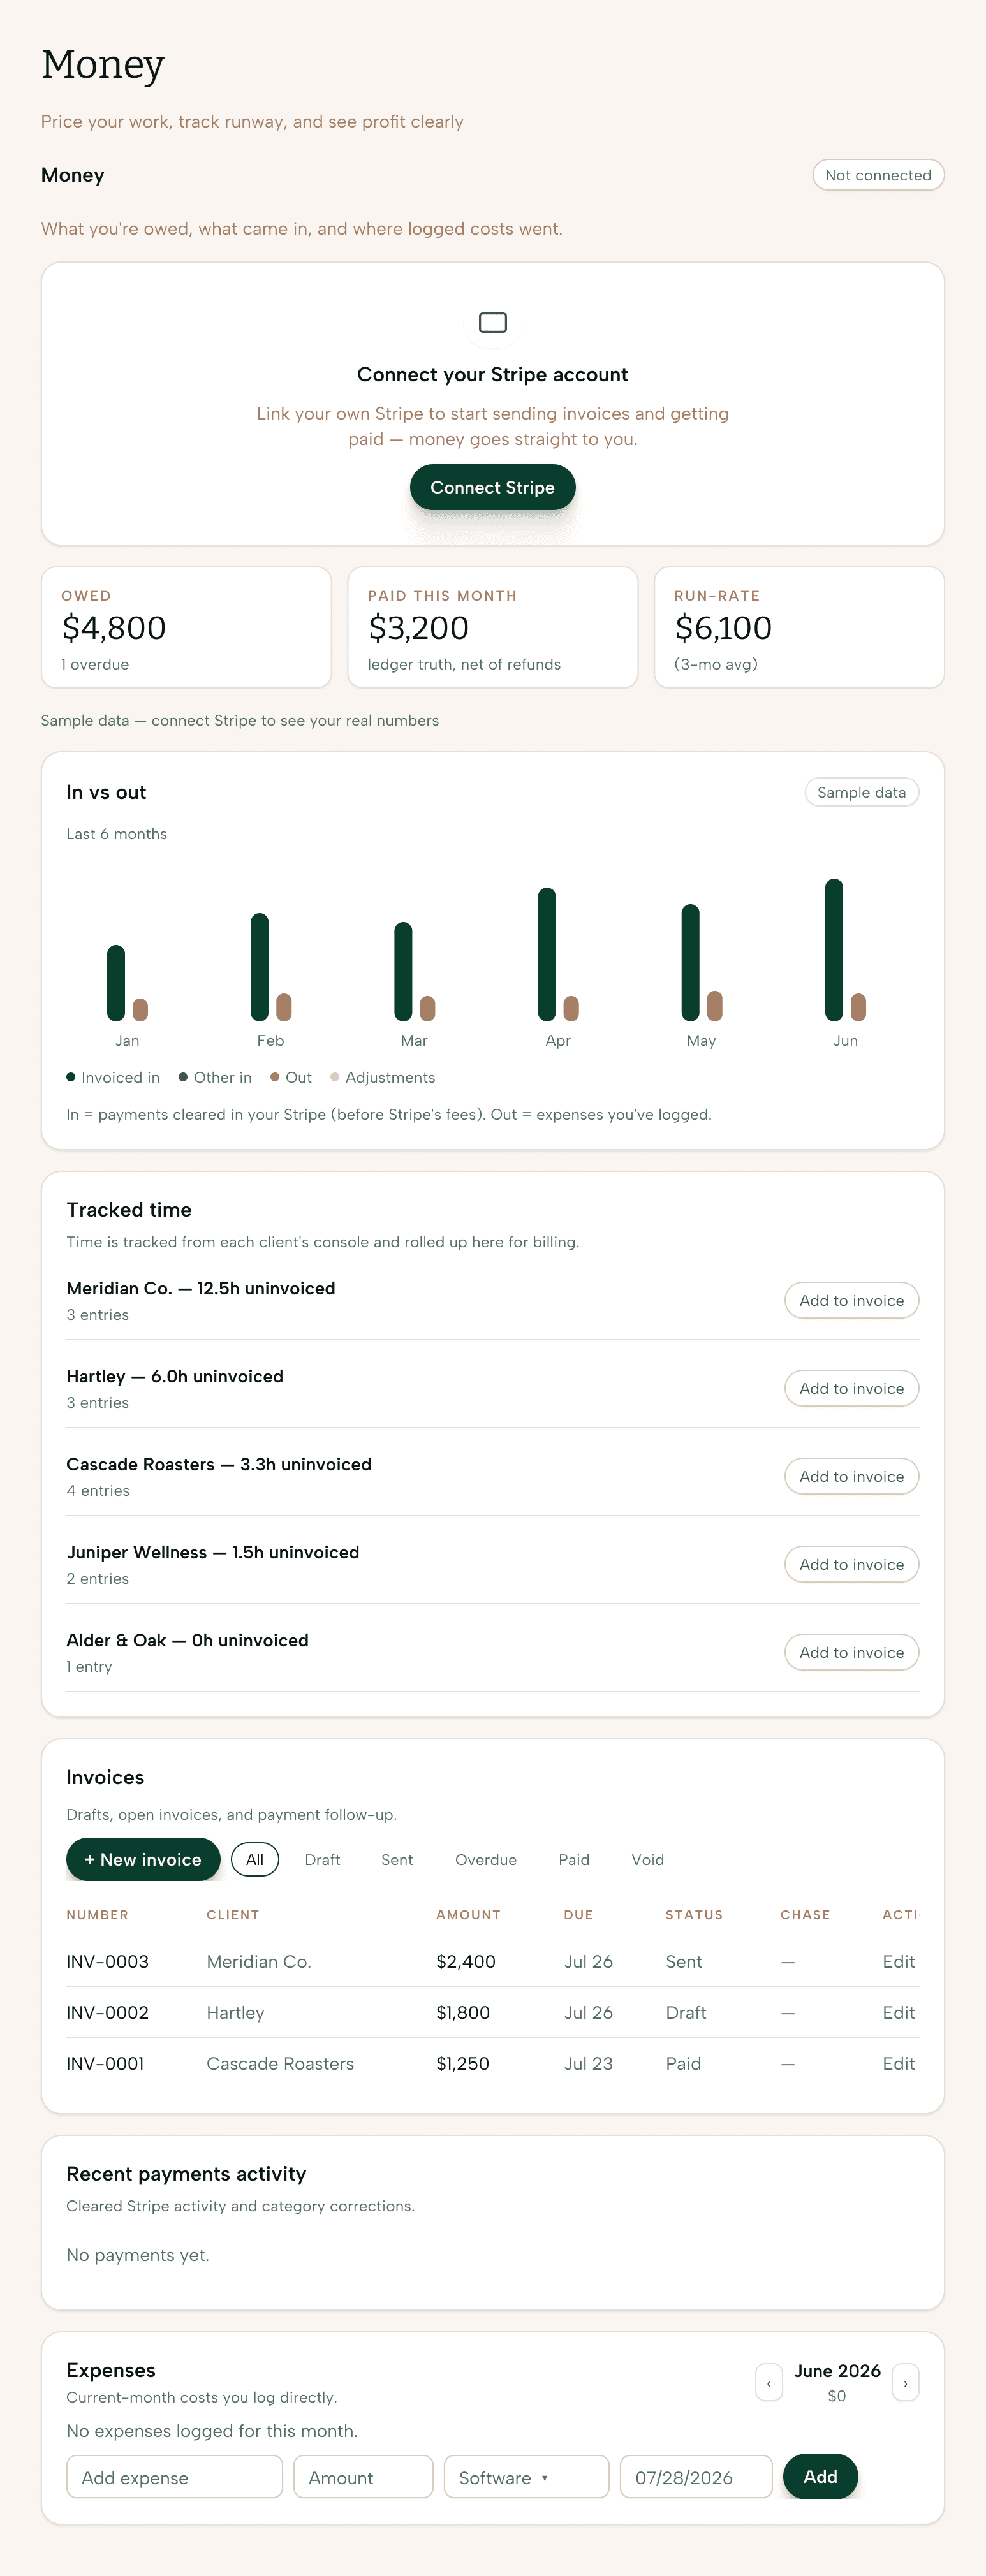Viewport: 986px width, 2576px height.
Task: Click the card icon above Connect your Stripe account
Action: [x=492, y=322]
